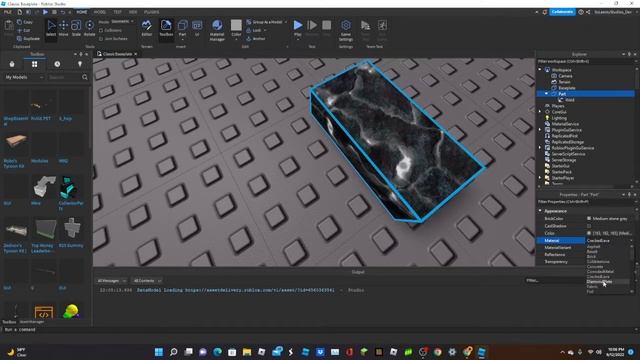The width and height of the screenshot is (640, 360).
Task: Select the R15 Dummy thumbnail
Action: 72,229
